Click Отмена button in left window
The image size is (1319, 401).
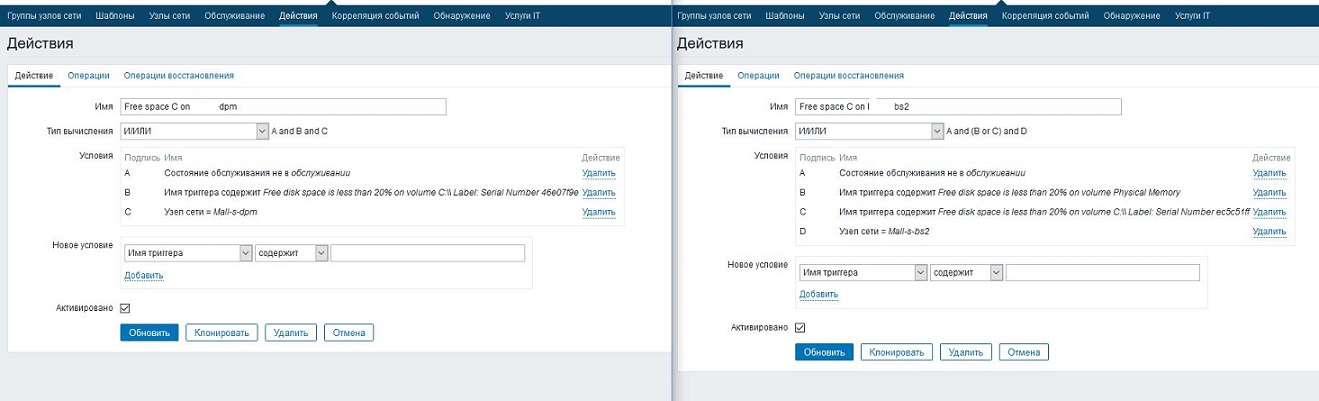(x=349, y=333)
